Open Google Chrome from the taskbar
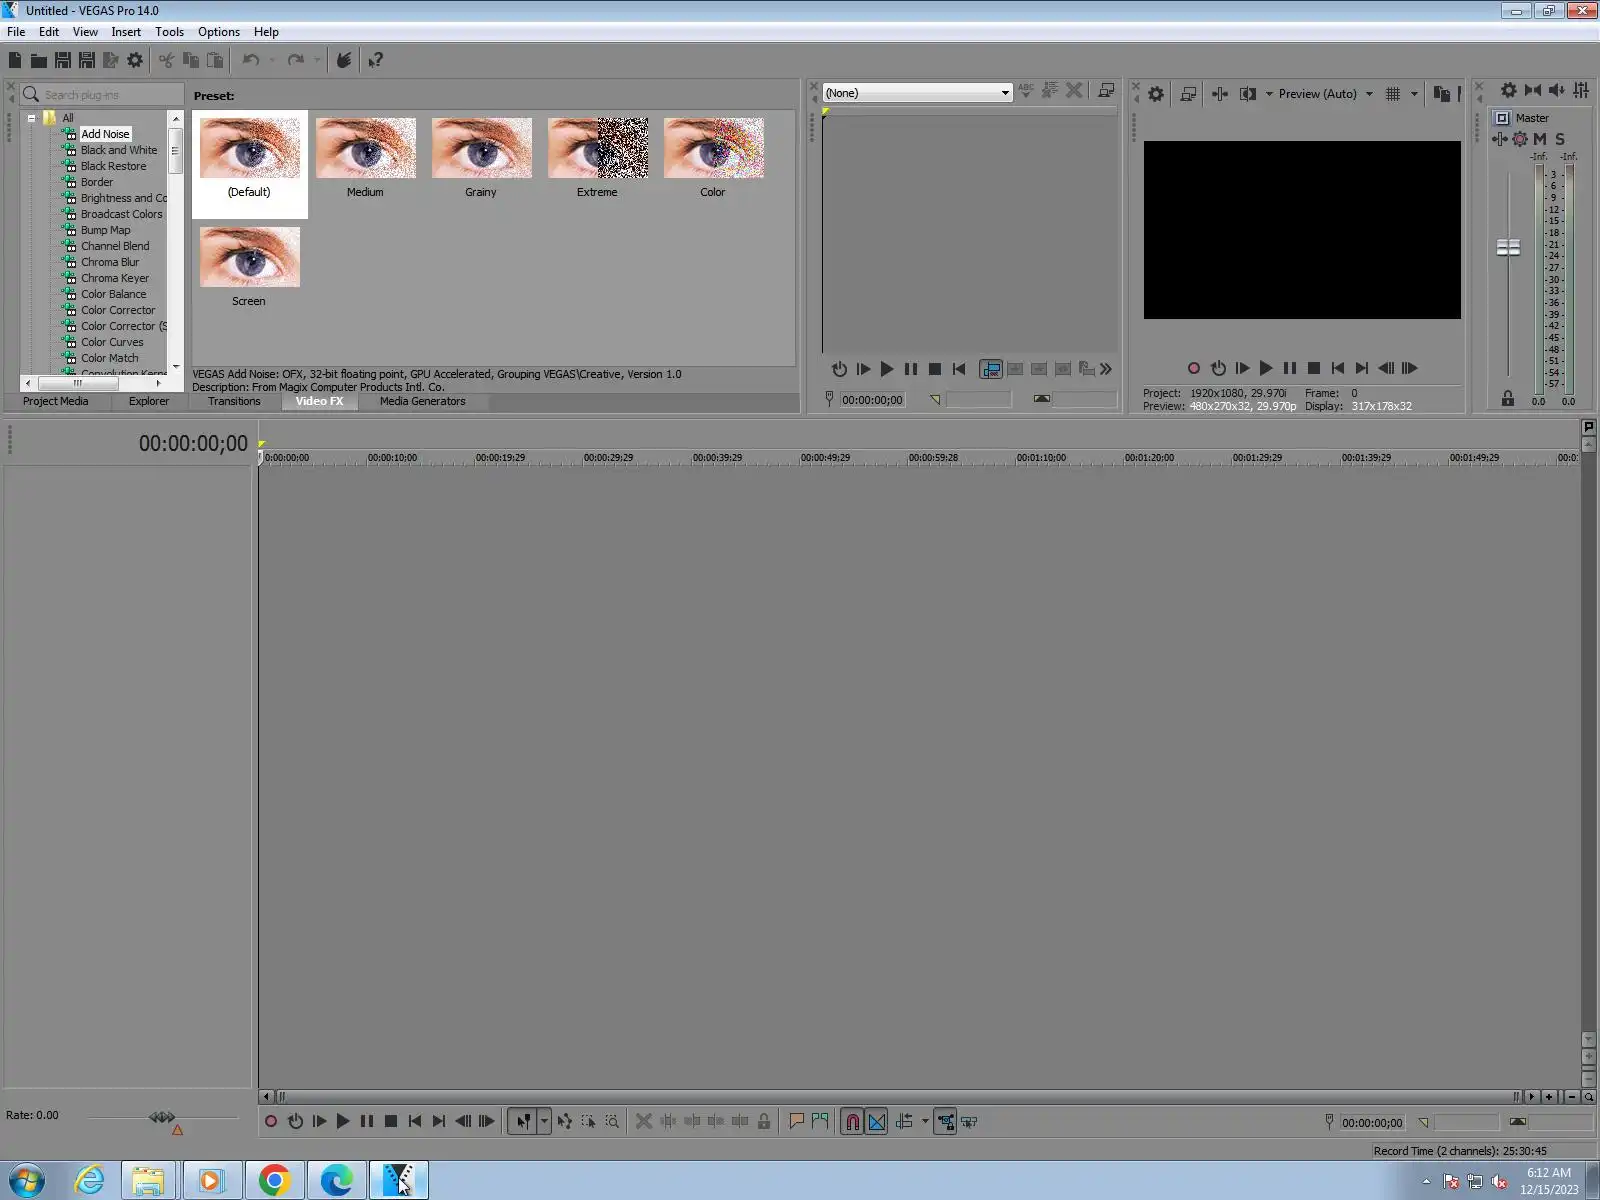 [274, 1181]
